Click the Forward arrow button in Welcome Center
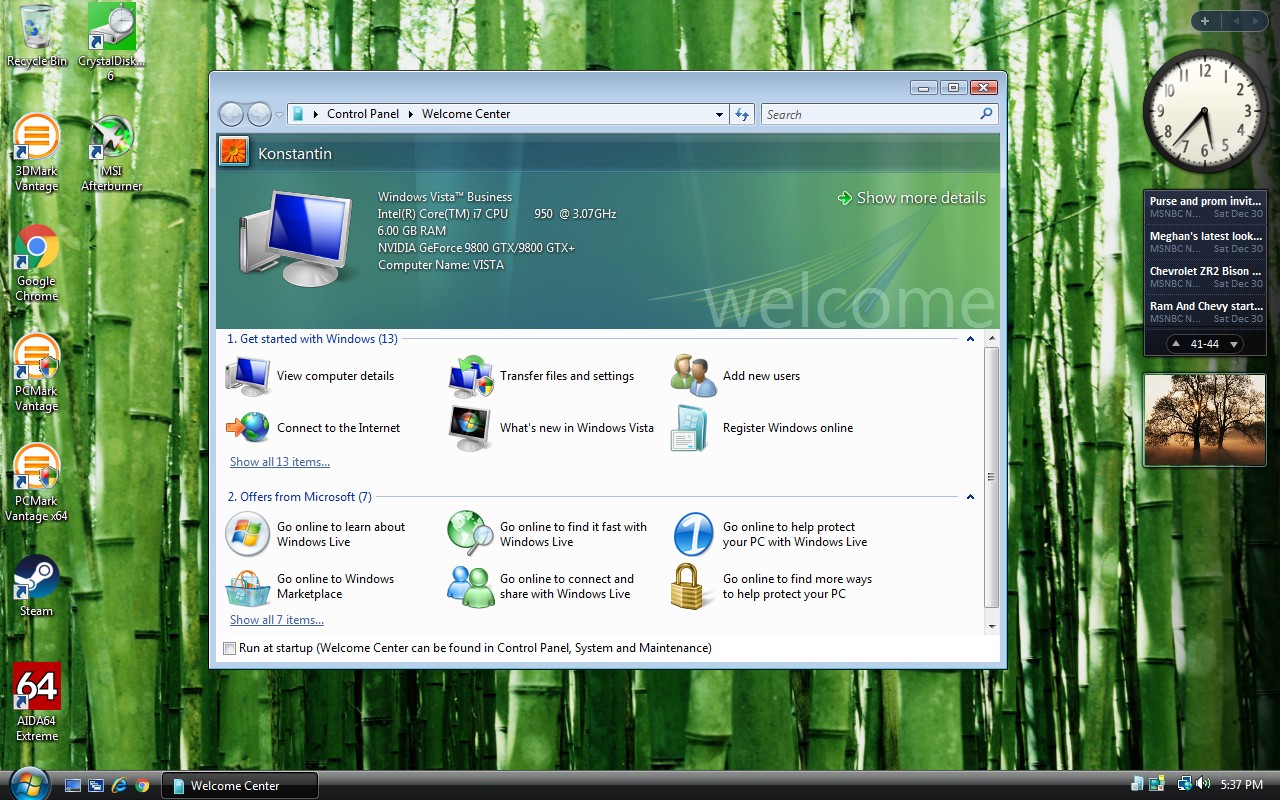The image size is (1280, 800). [259, 114]
